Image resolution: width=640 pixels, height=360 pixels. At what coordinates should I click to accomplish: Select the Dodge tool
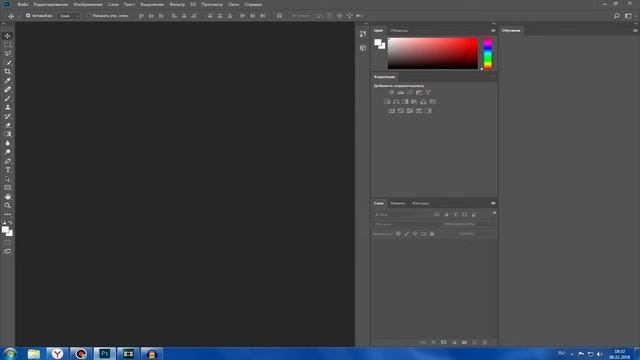7,152
